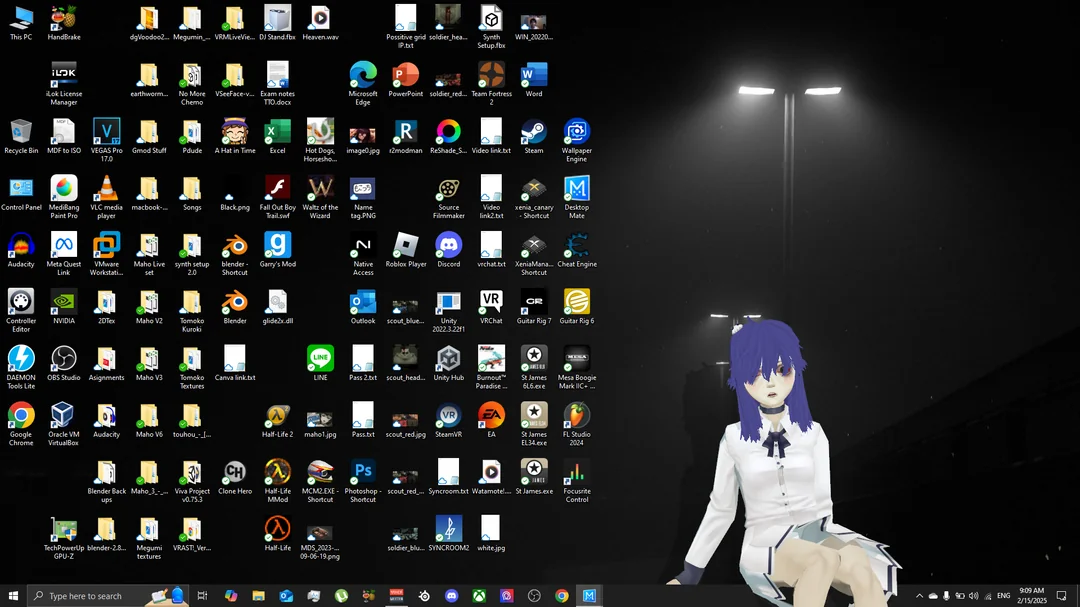1080x607 pixels.
Task: Expand the hidden system tray icons
Action: point(919,596)
